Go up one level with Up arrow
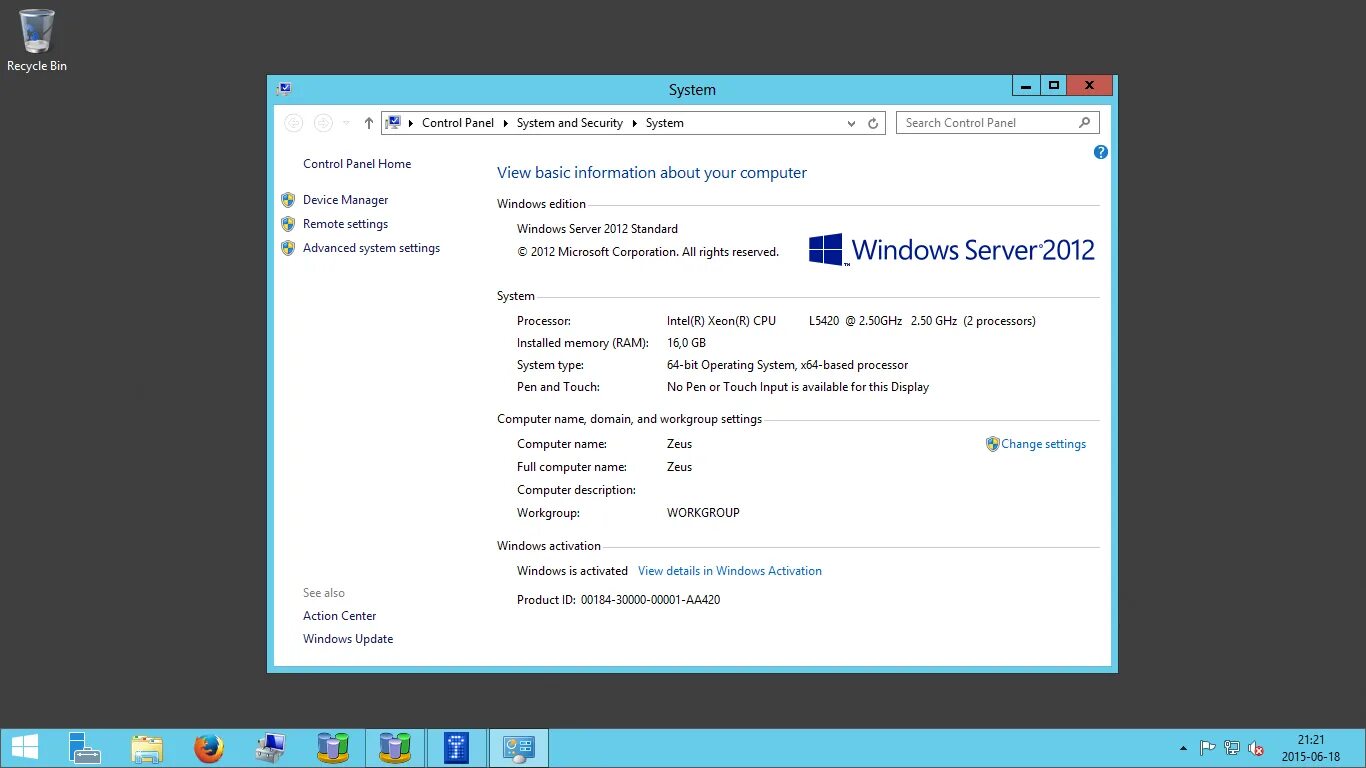 coord(368,123)
